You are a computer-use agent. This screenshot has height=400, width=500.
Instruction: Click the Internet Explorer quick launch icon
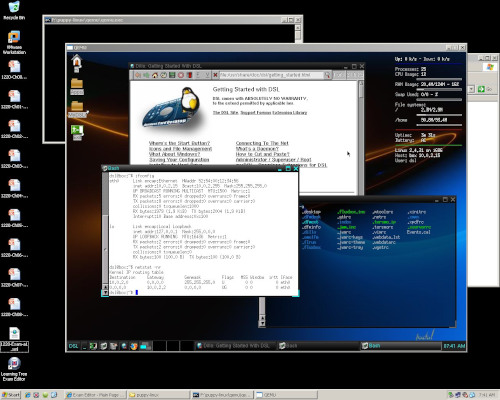[x=28, y=395]
